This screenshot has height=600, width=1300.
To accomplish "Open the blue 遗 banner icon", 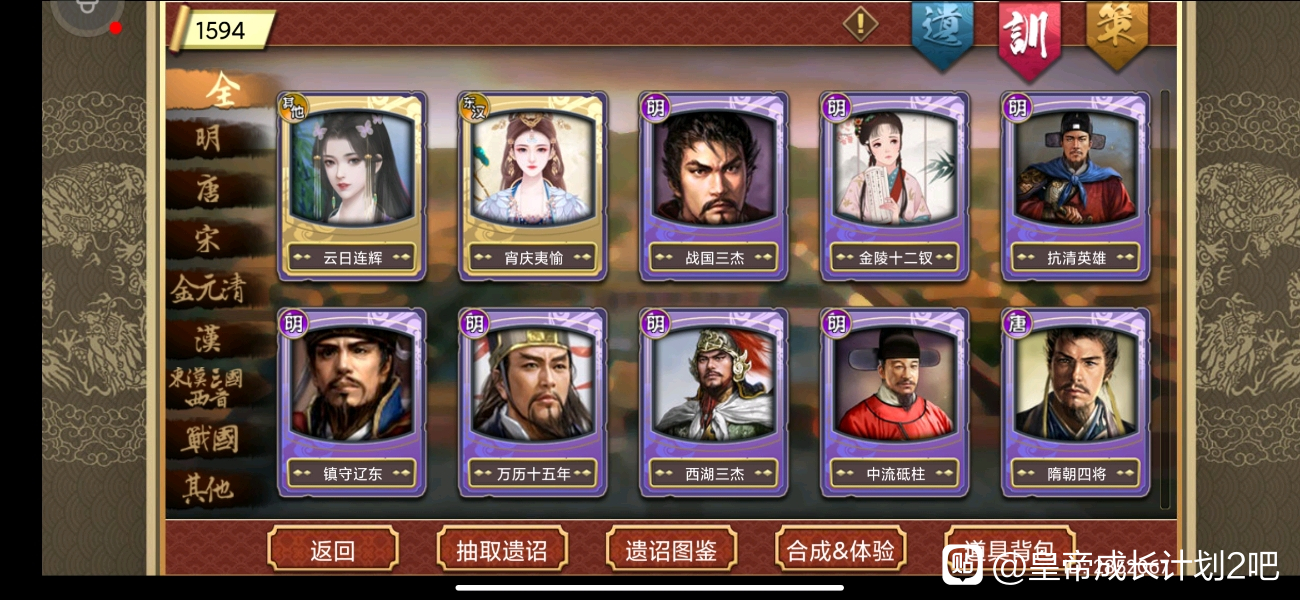I will click(x=942, y=33).
